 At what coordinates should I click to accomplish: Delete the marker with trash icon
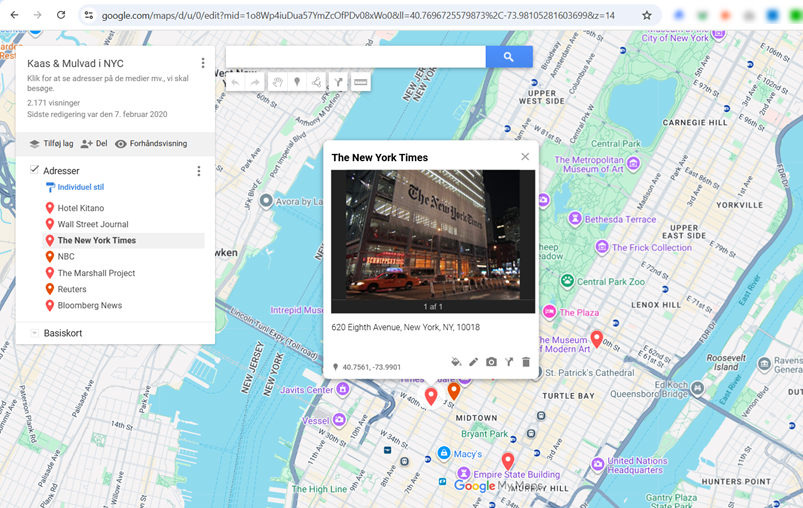(x=526, y=362)
